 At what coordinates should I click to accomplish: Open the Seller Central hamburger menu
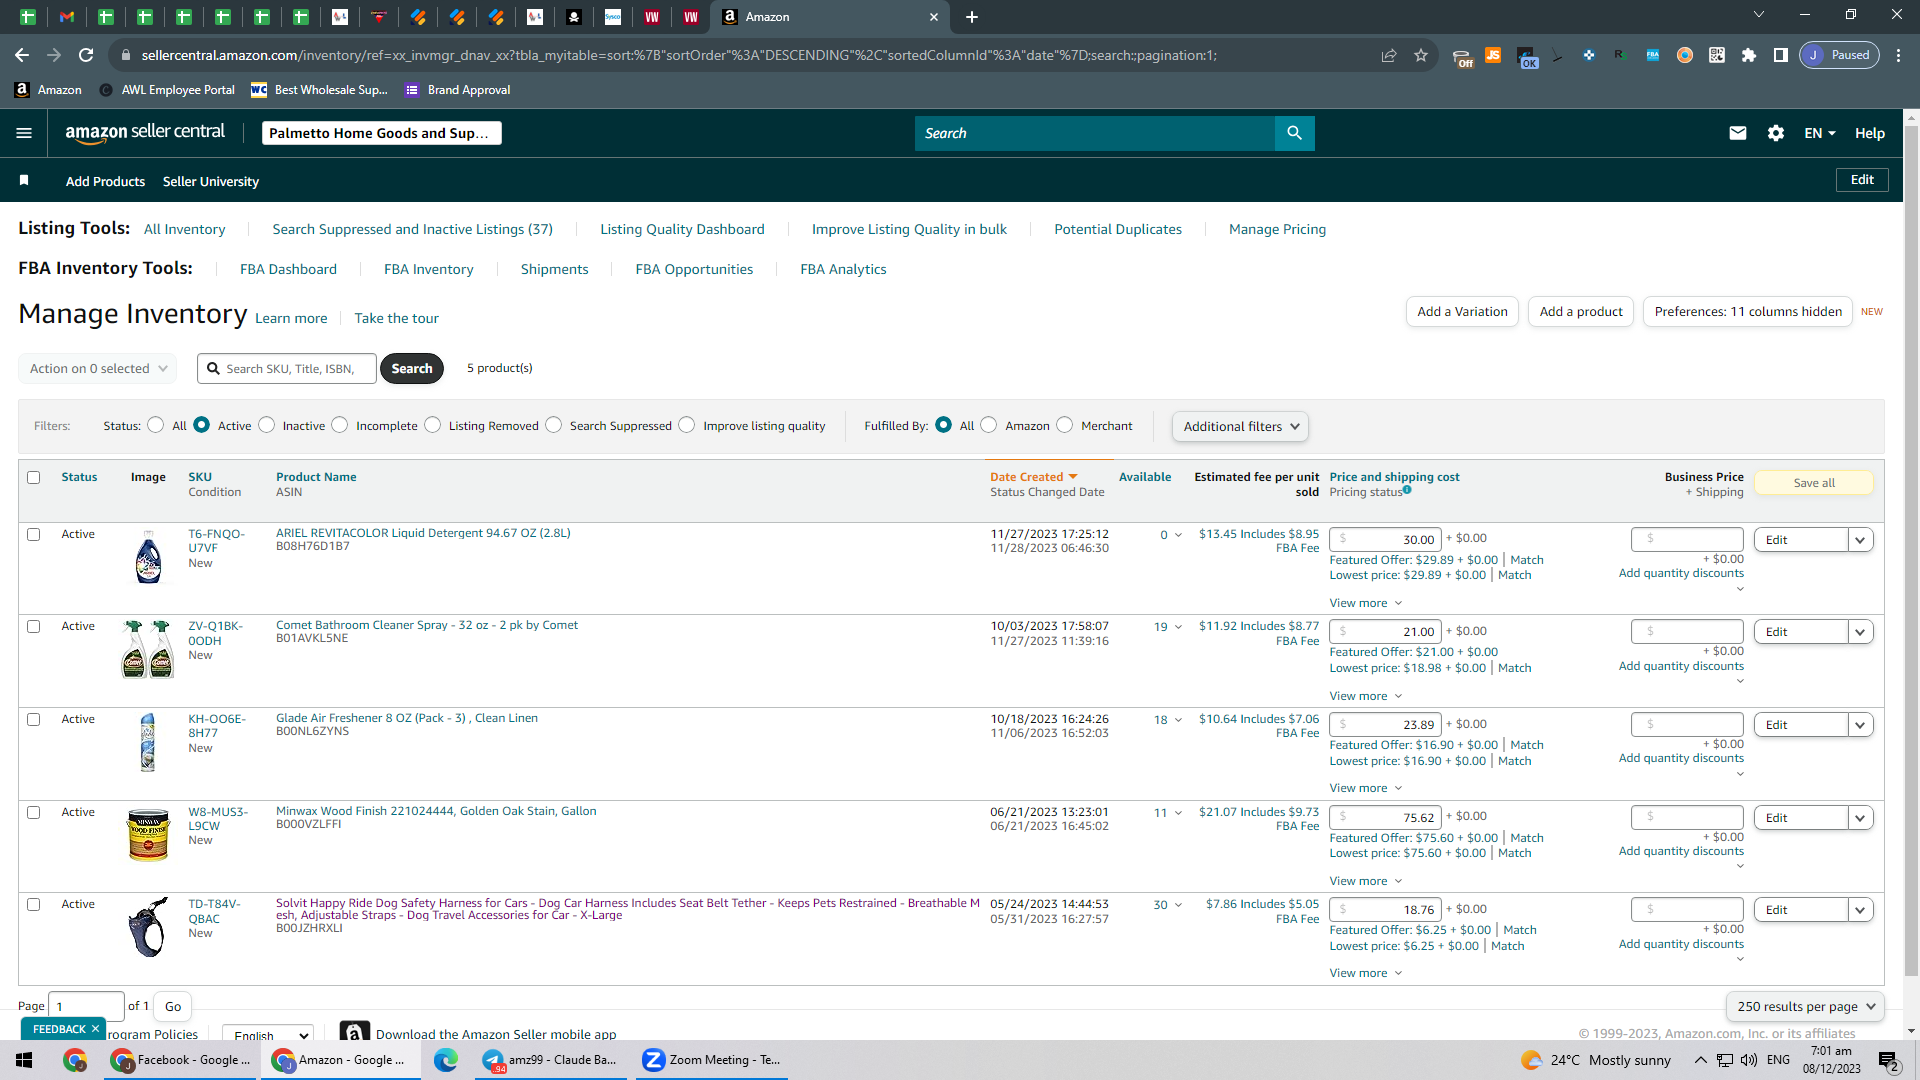(24, 133)
